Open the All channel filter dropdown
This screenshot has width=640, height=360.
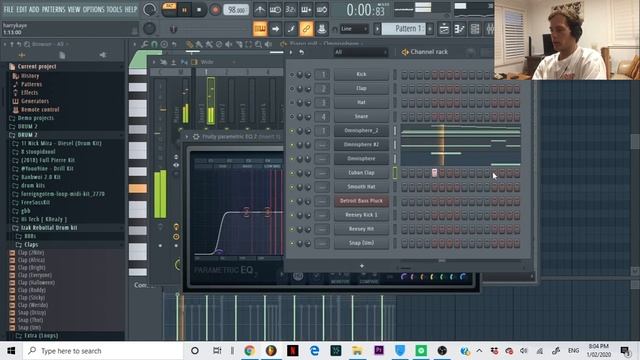[x=360, y=52]
